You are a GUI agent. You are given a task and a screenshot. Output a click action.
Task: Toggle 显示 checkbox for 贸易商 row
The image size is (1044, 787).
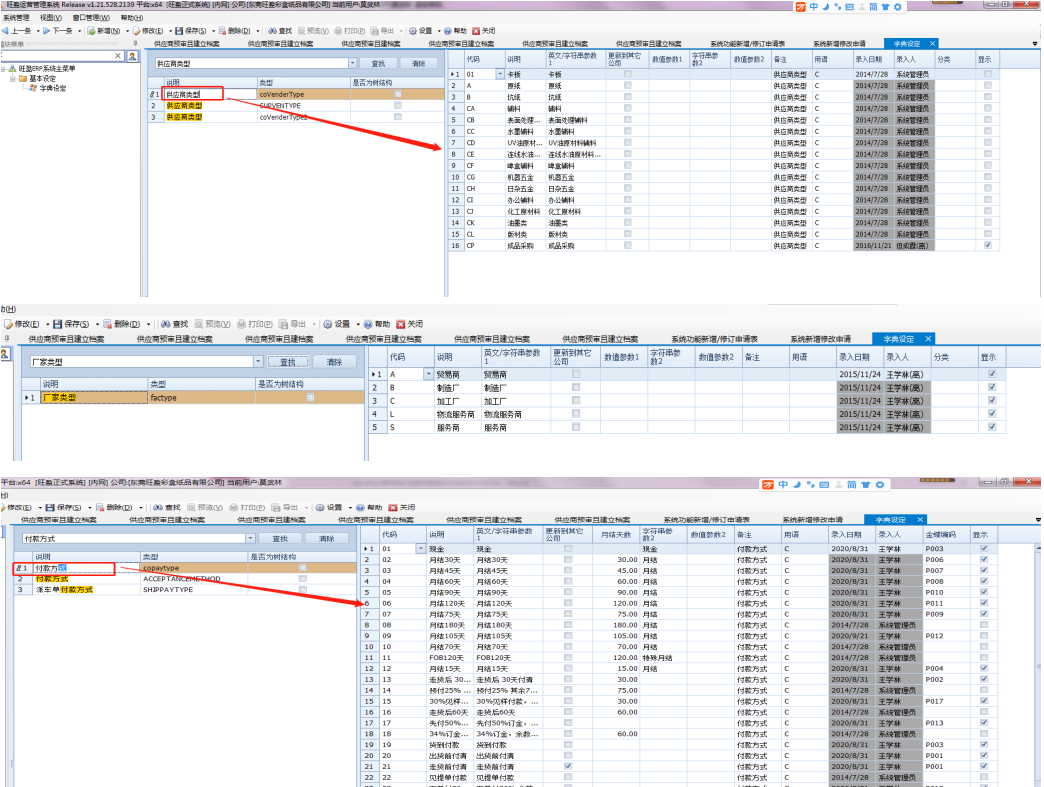tap(992, 374)
